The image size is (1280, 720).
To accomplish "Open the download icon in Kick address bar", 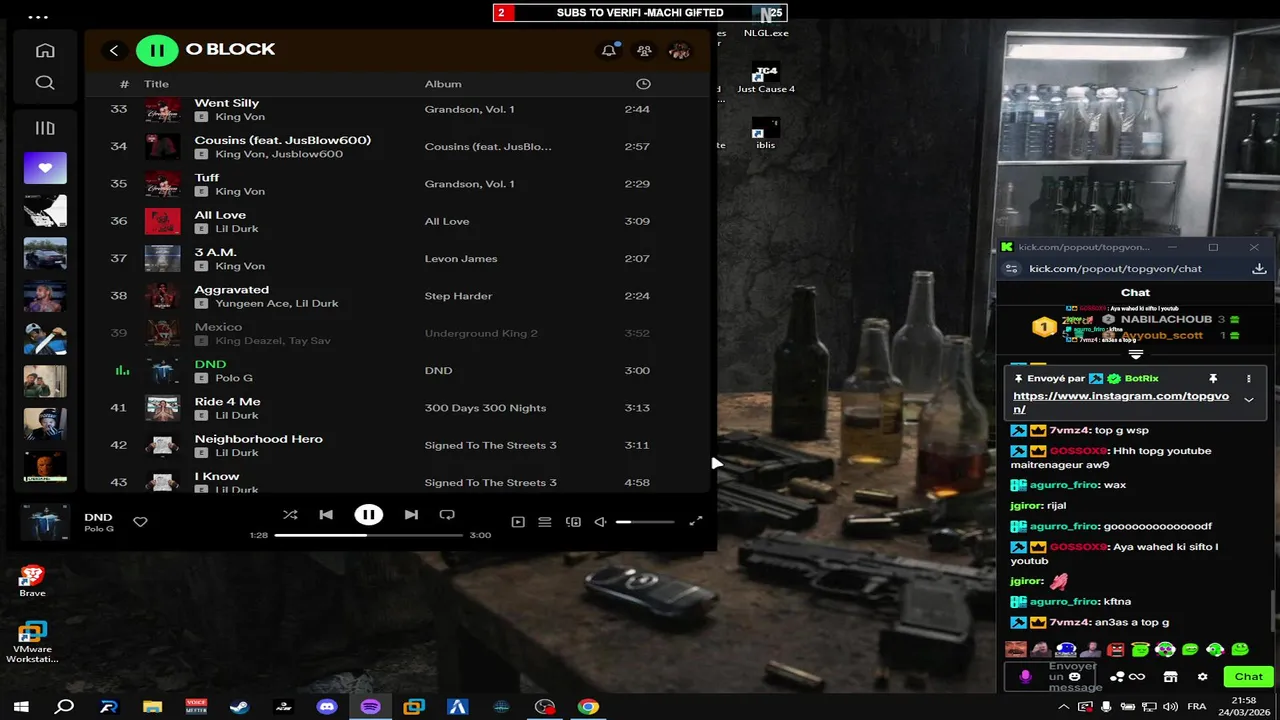I will point(1259,269).
